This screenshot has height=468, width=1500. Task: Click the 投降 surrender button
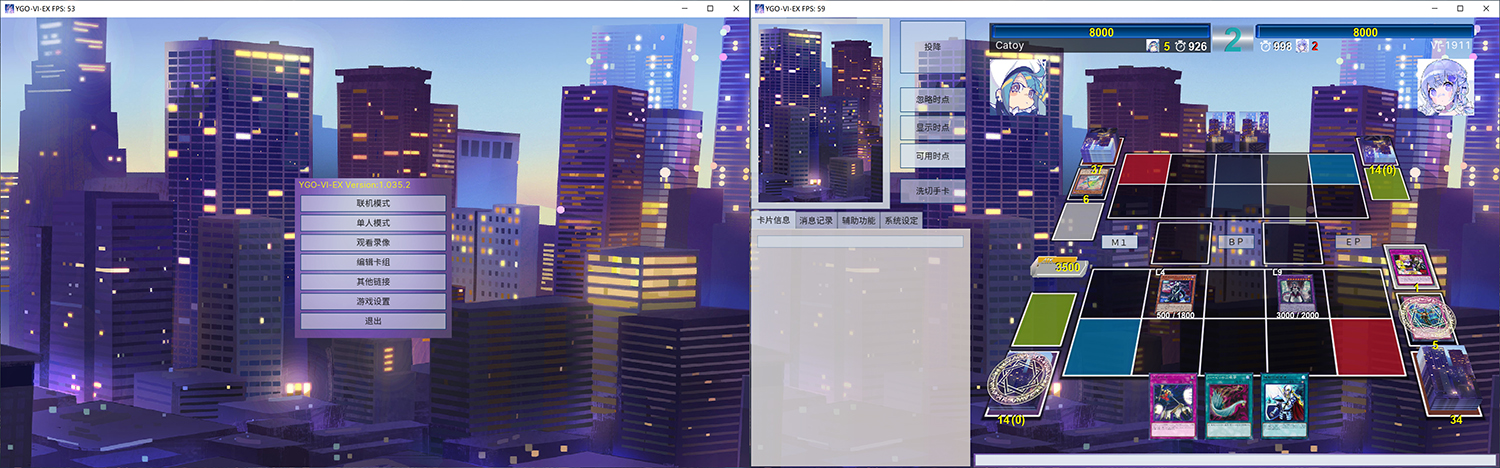933,47
